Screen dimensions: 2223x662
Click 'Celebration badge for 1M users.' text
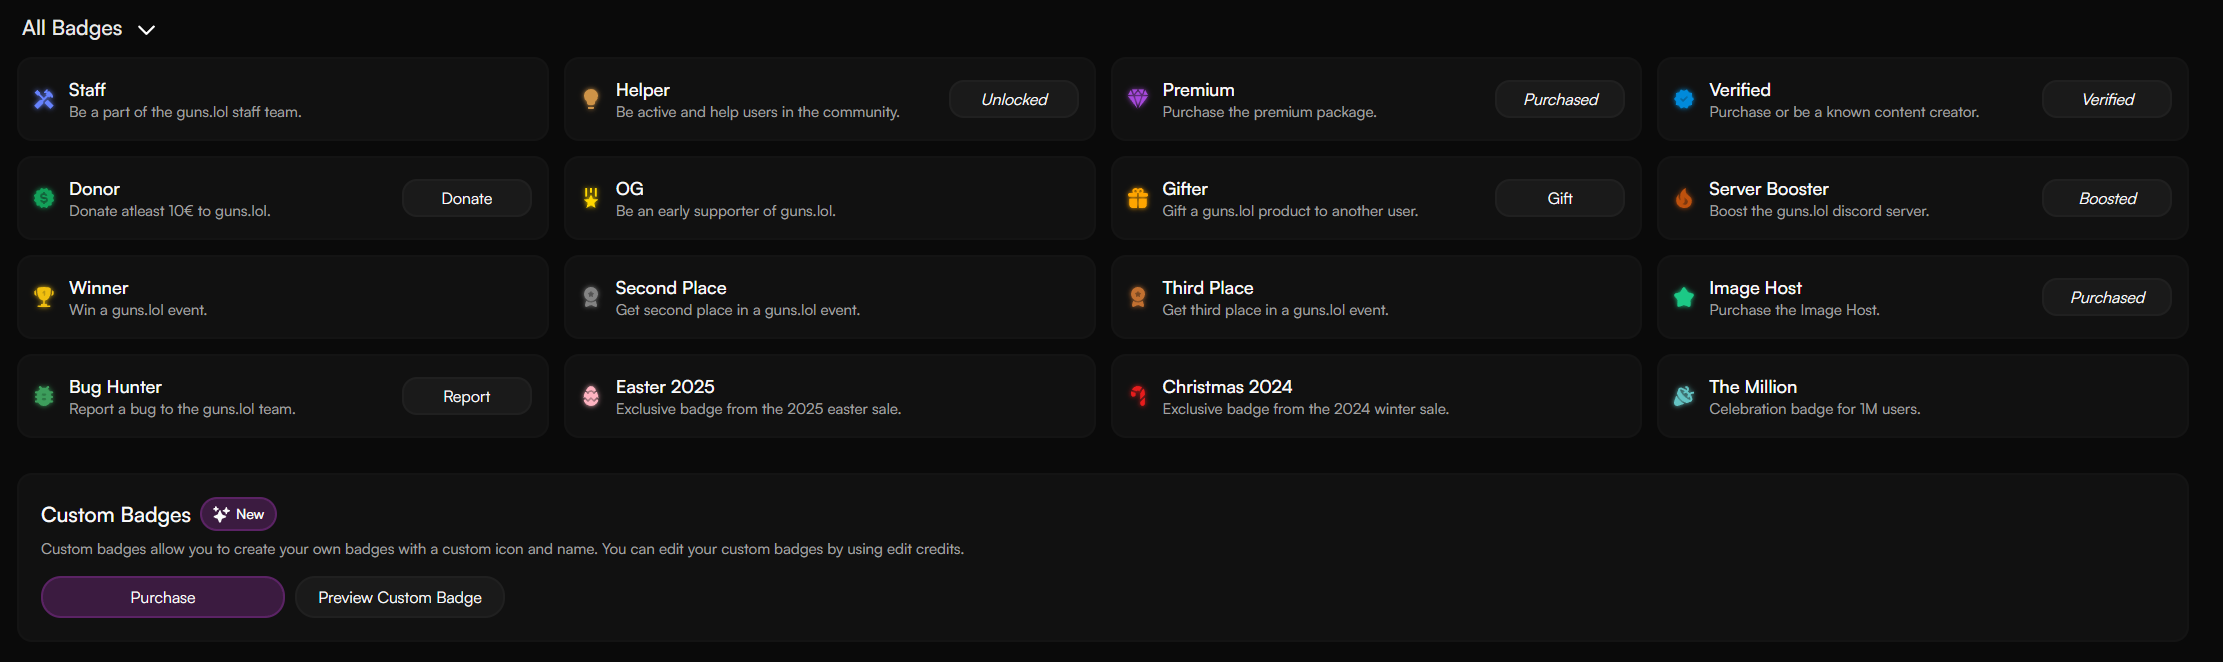click(1815, 409)
